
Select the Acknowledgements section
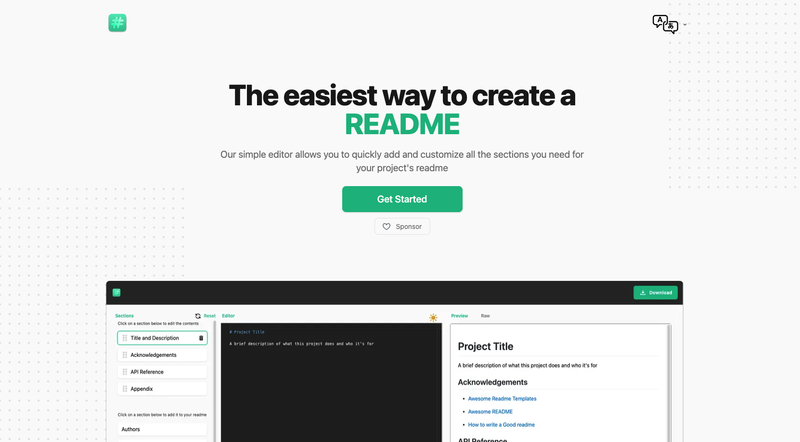tap(162, 355)
